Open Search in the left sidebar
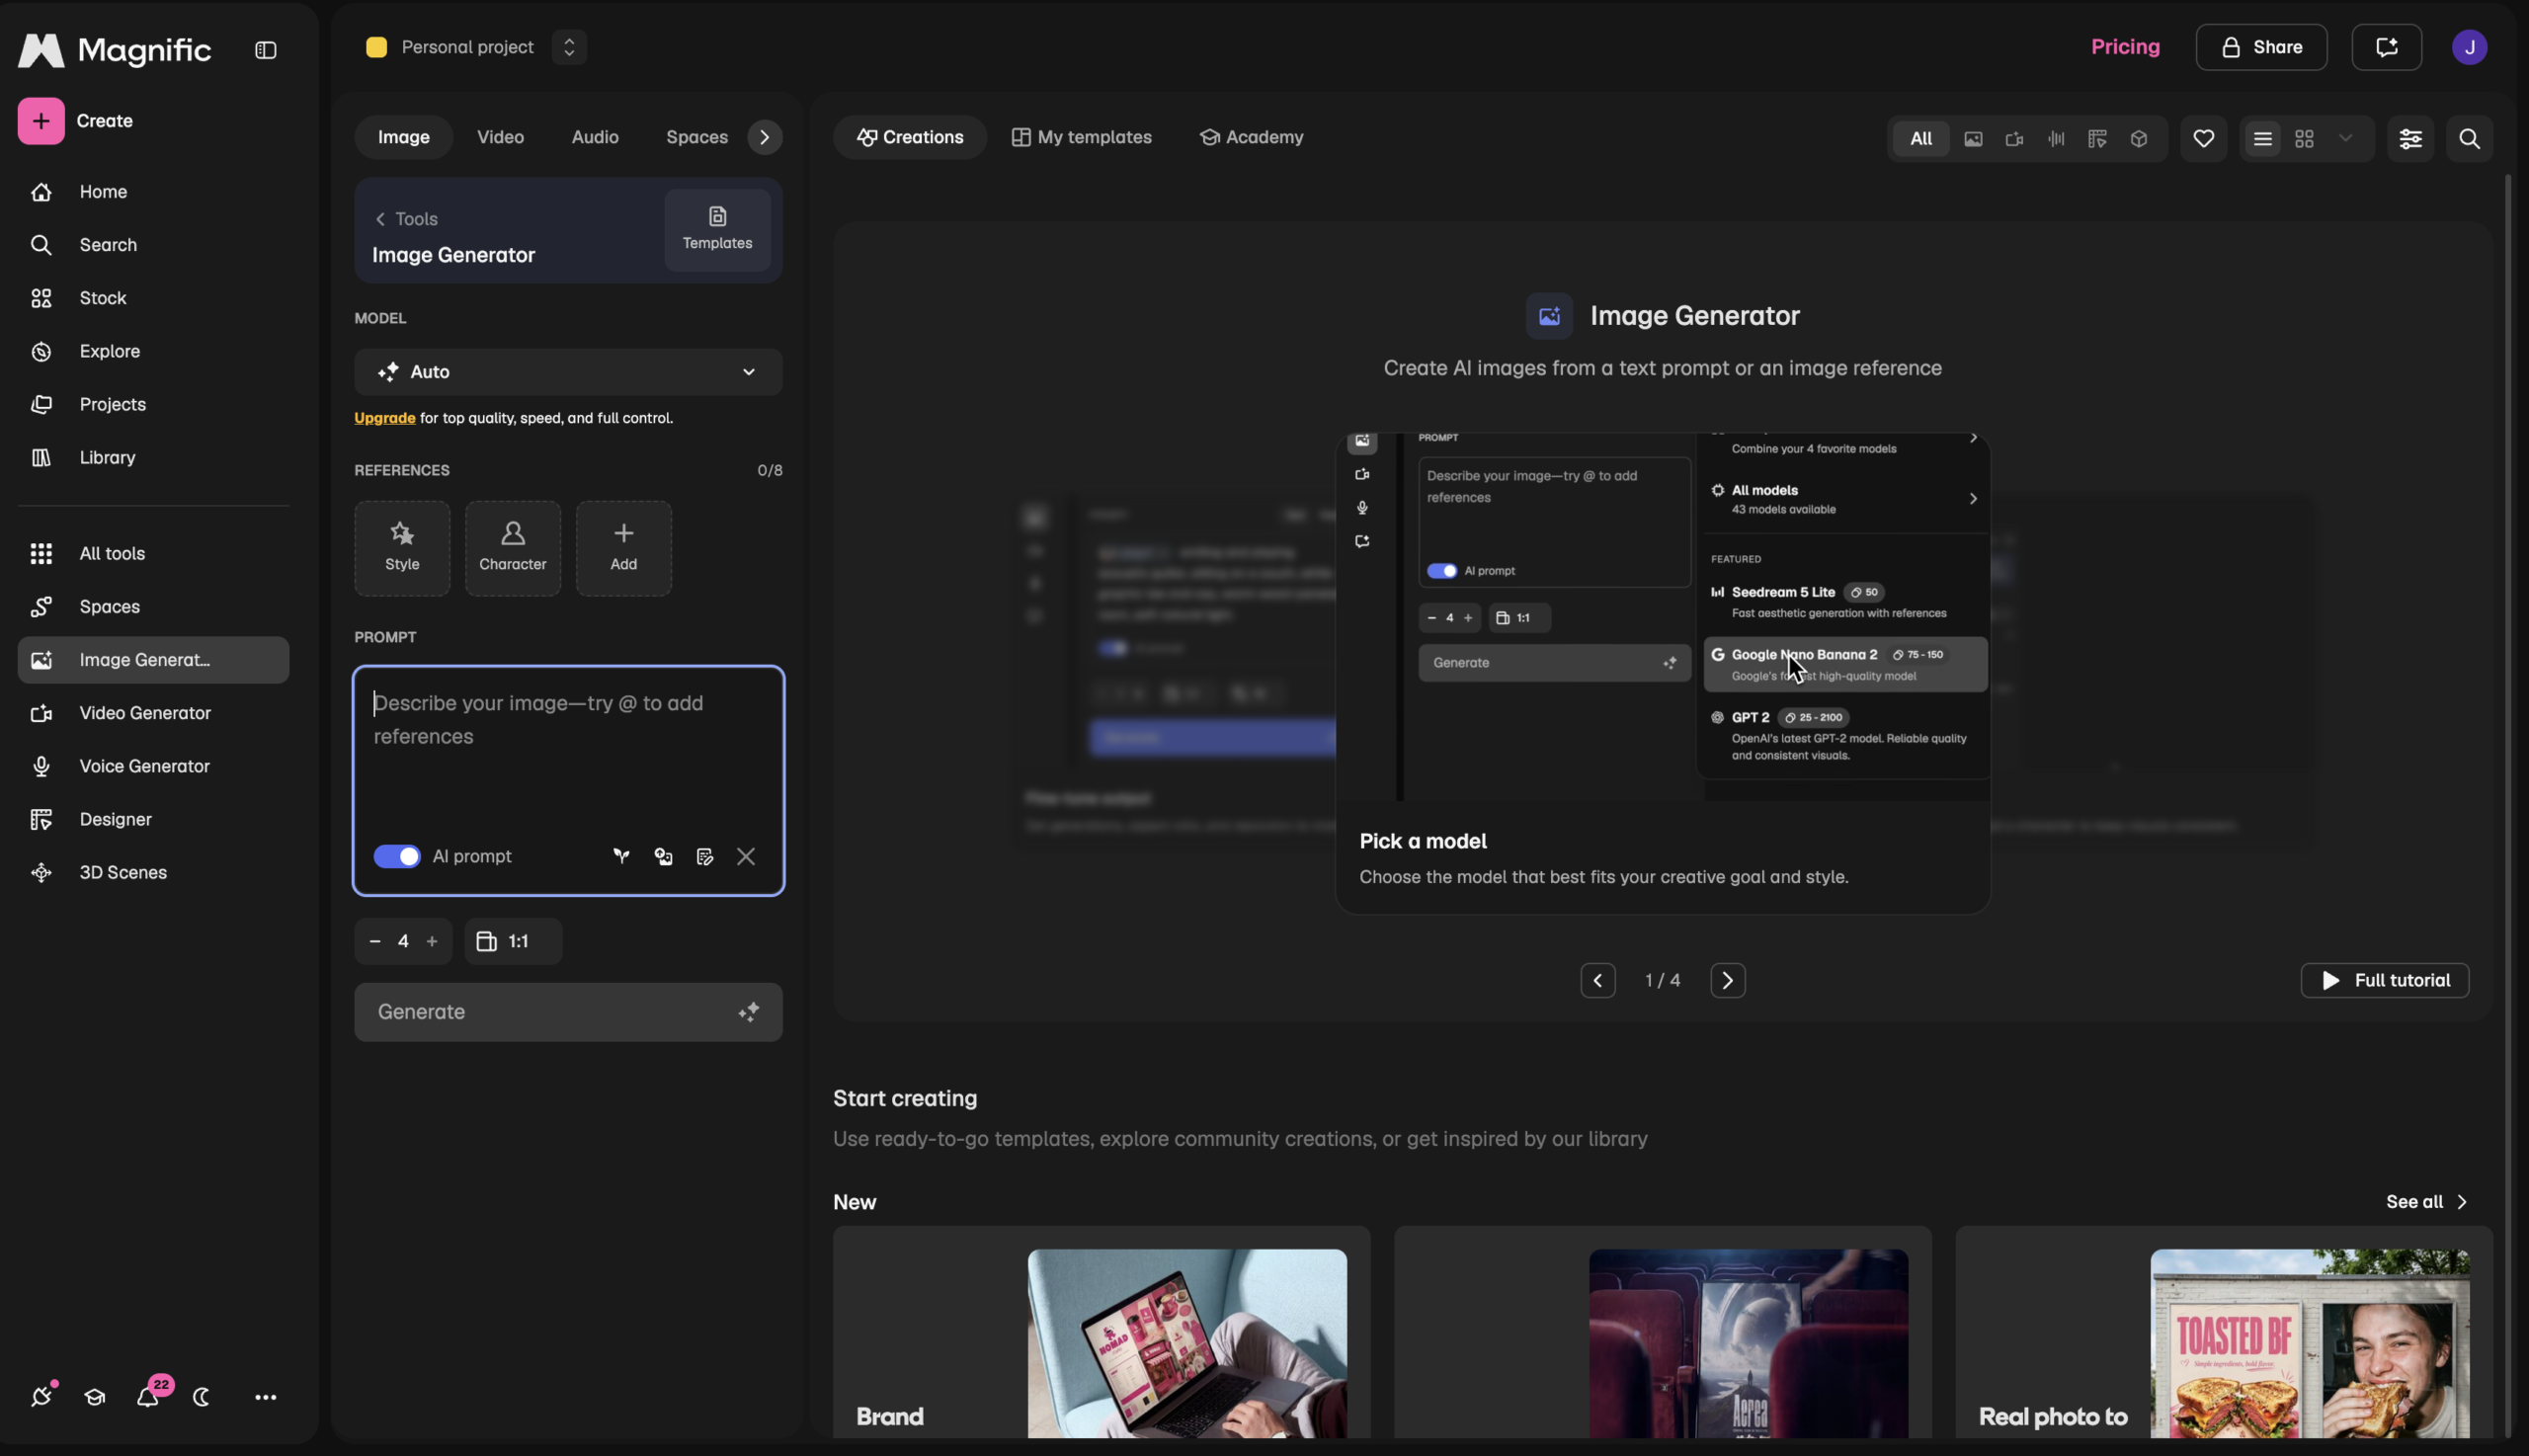This screenshot has width=2529, height=1456. (x=153, y=245)
